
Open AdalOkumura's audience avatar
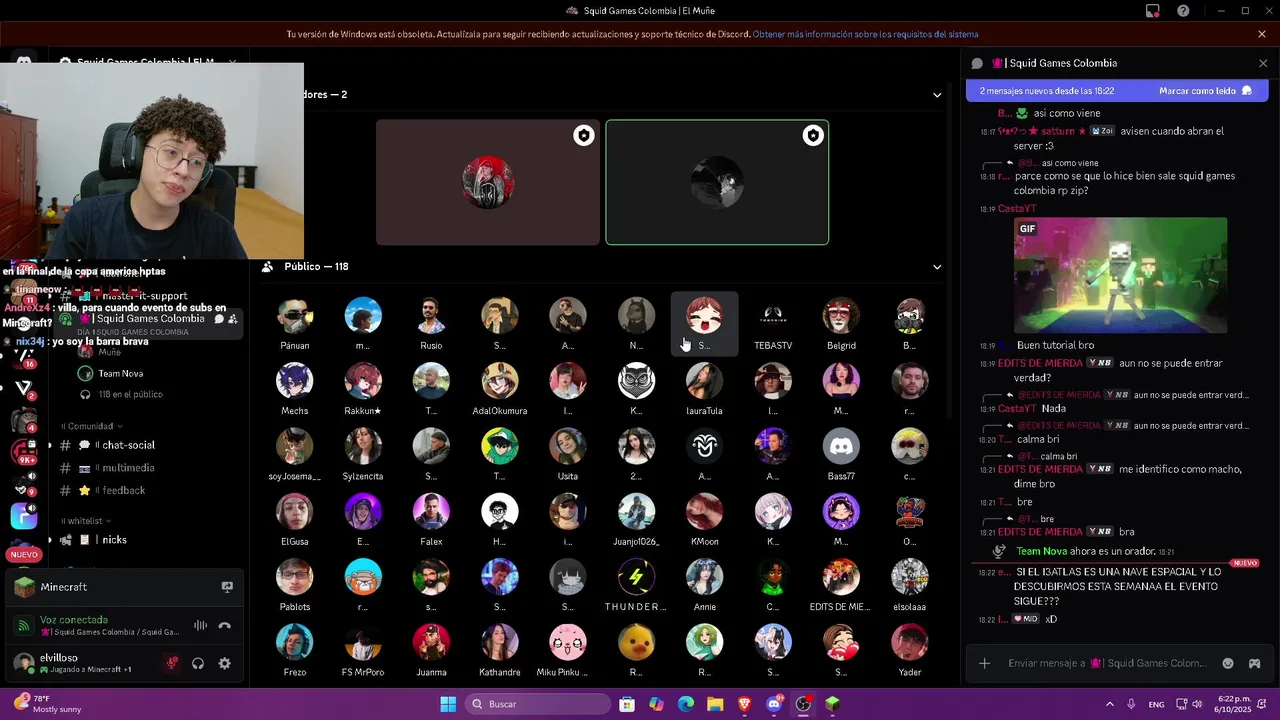click(x=499, y=381)
